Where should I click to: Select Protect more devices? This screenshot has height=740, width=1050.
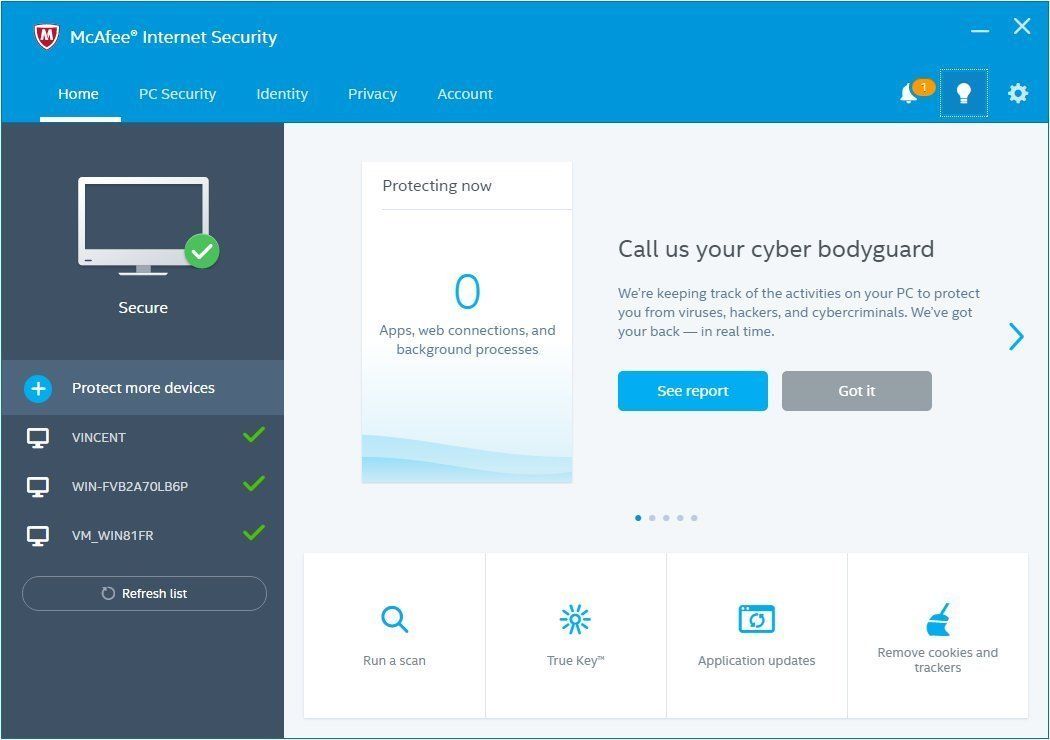click(142, 388)
